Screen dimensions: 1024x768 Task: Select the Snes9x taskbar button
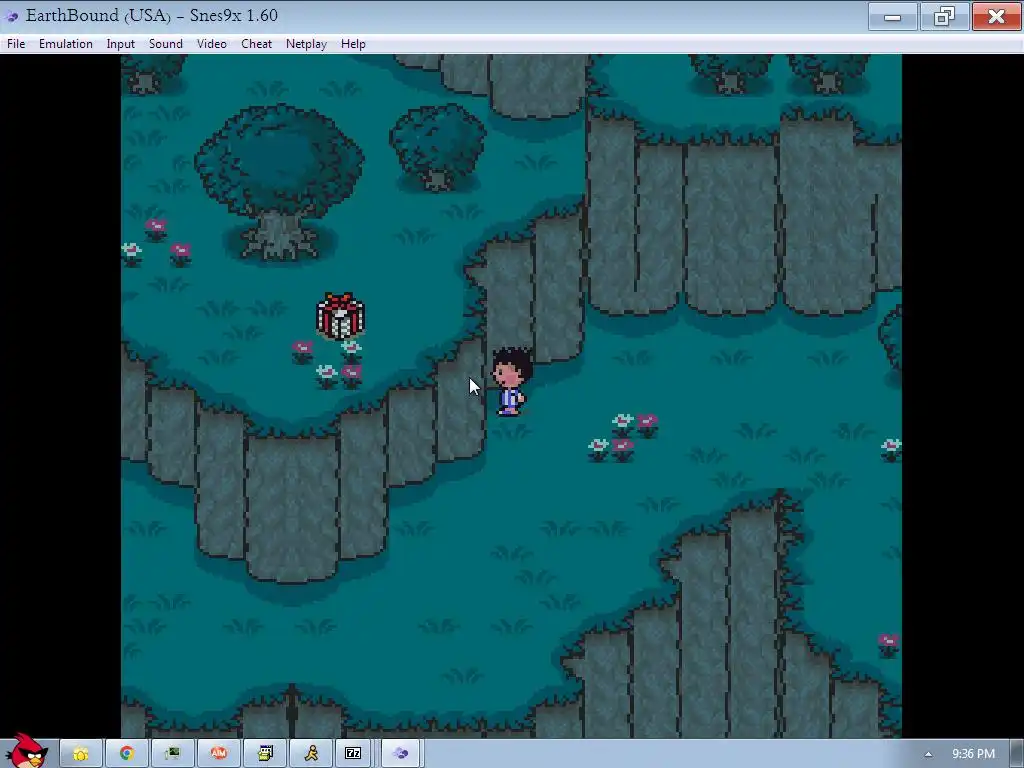tap(400, 754)
